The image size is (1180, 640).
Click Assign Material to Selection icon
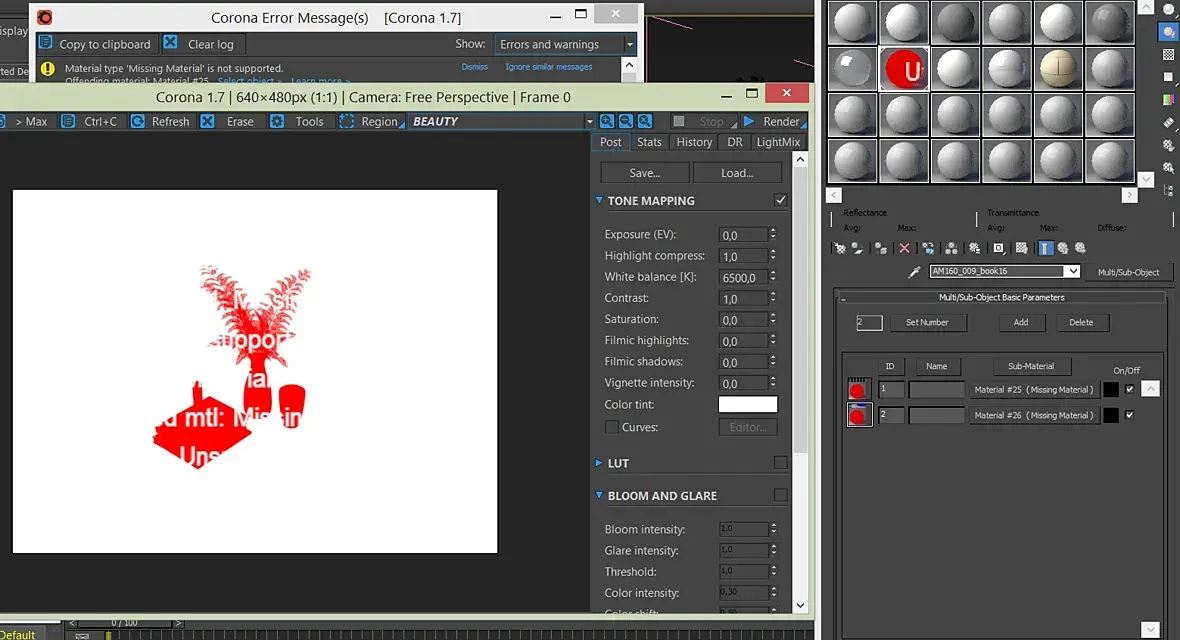click(880, 248)
